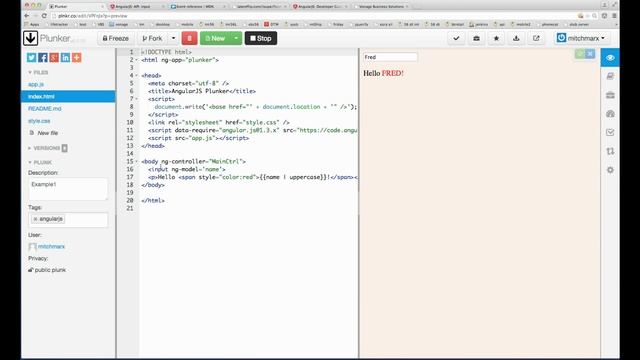This screenshot has width=640, height=360.
Task: Open the right sidebar briefcase icon
Action: coord(610,95)
